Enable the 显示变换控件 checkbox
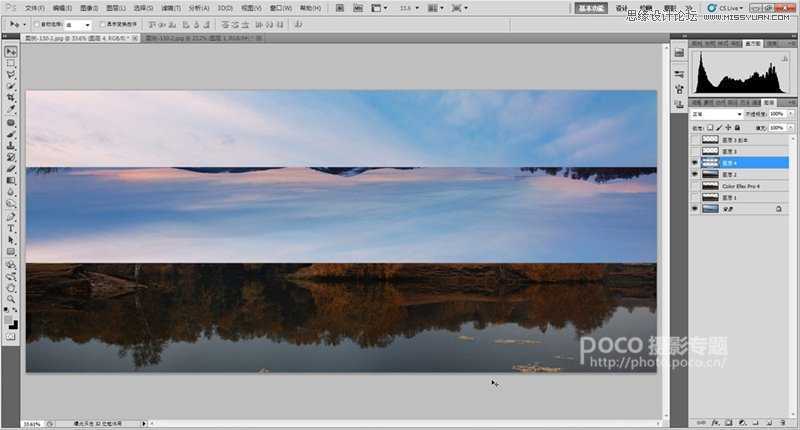 tap(103, 24)
